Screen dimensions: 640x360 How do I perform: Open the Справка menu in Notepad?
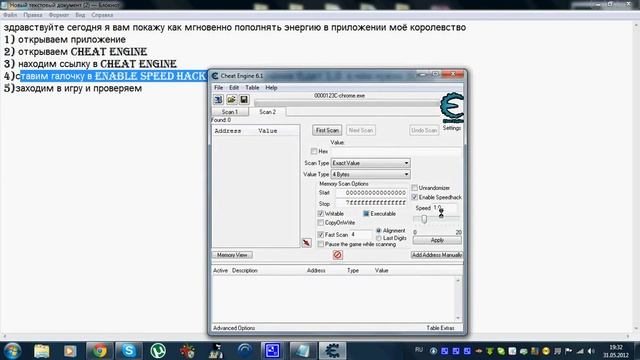[x=102, y=15]
